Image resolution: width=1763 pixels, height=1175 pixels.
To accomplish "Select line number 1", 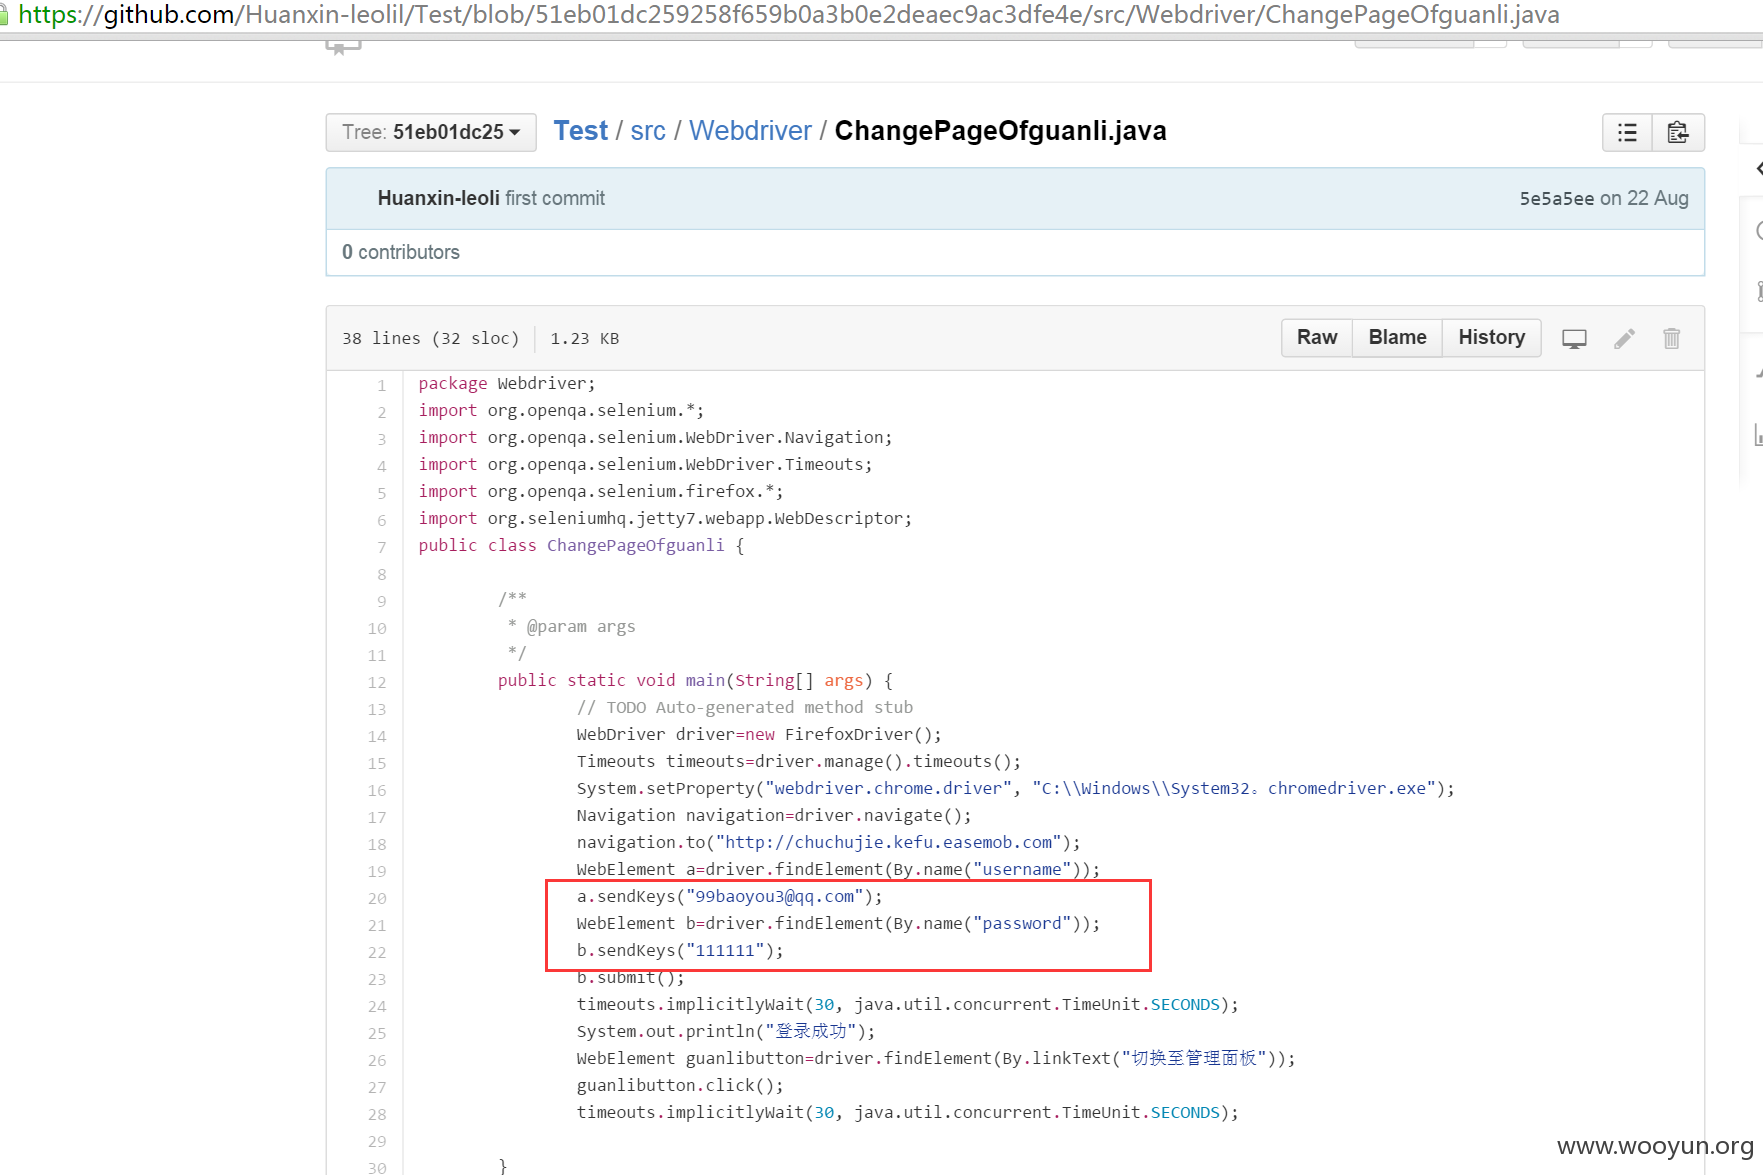I will pyautogui.click(x=381, y=385).
